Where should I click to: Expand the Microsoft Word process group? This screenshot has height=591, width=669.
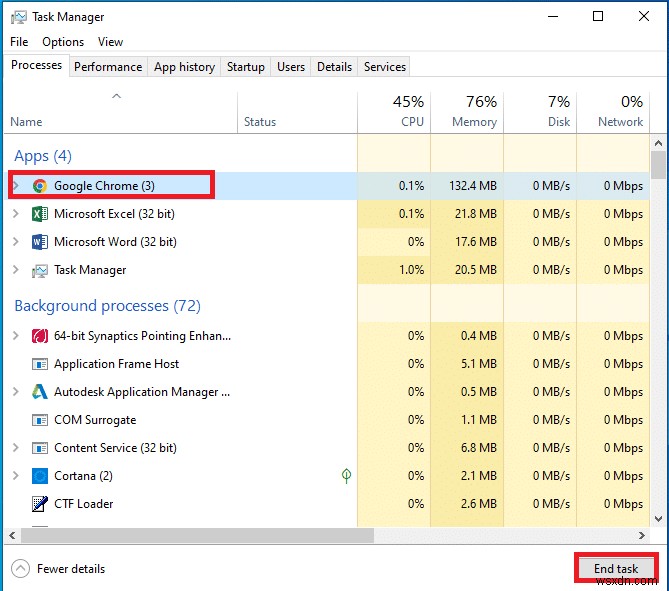pyautogui.click(x=16, y=242)
